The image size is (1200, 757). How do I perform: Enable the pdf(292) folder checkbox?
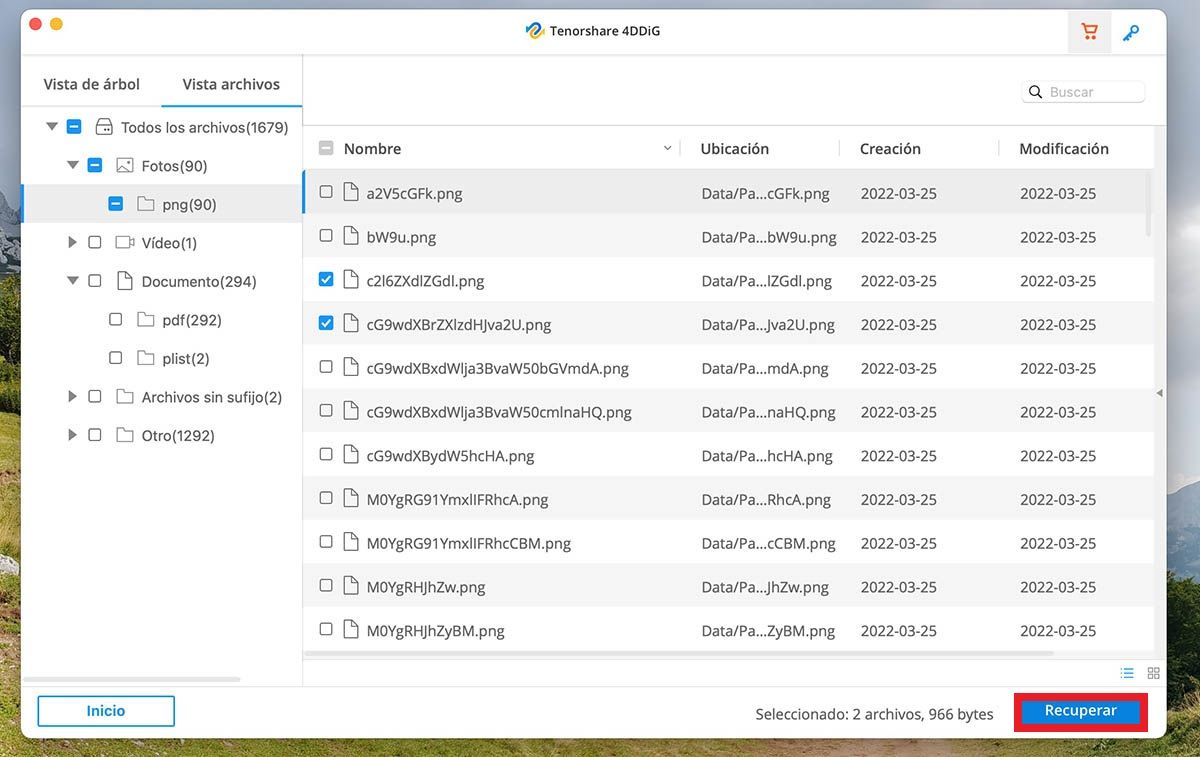(x=116, y=320)
